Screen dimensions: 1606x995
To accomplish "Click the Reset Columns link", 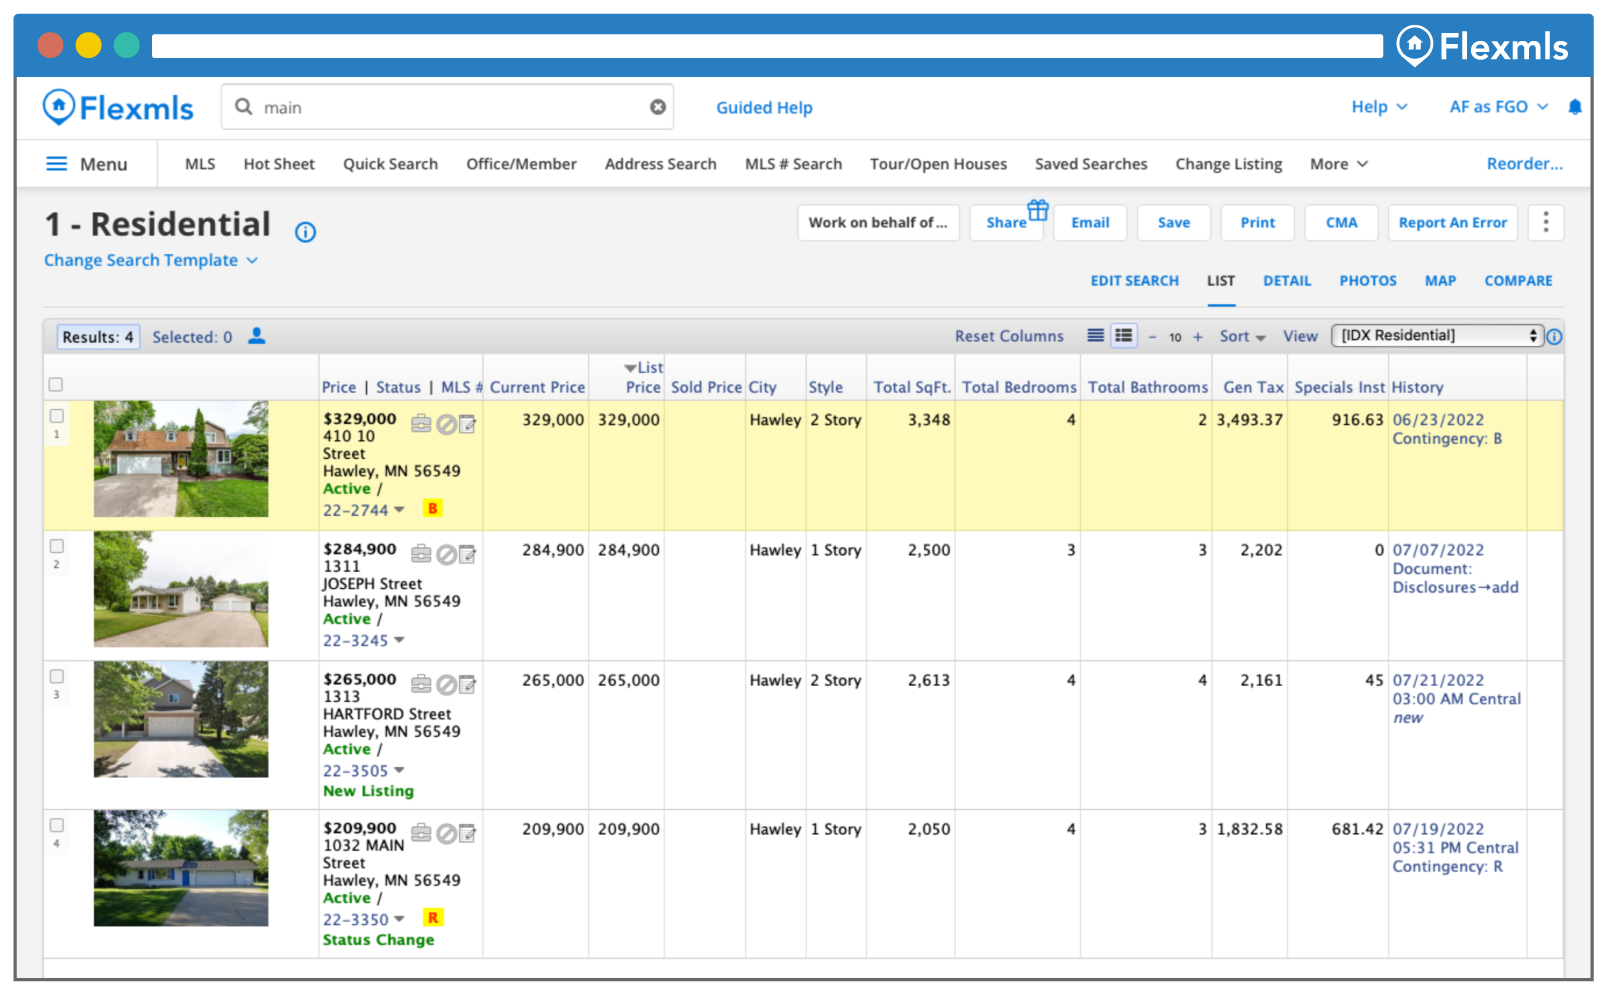I will click(x=1008, y=337).
